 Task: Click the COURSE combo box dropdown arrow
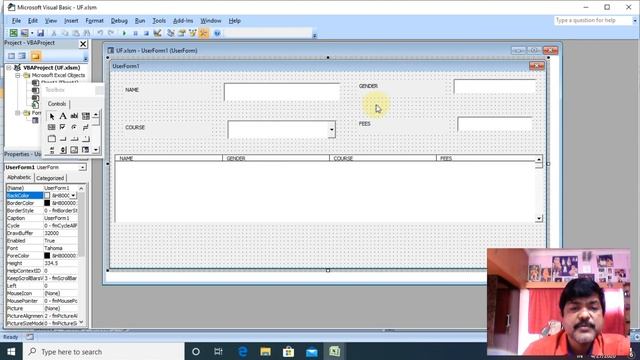pos(331,130)
